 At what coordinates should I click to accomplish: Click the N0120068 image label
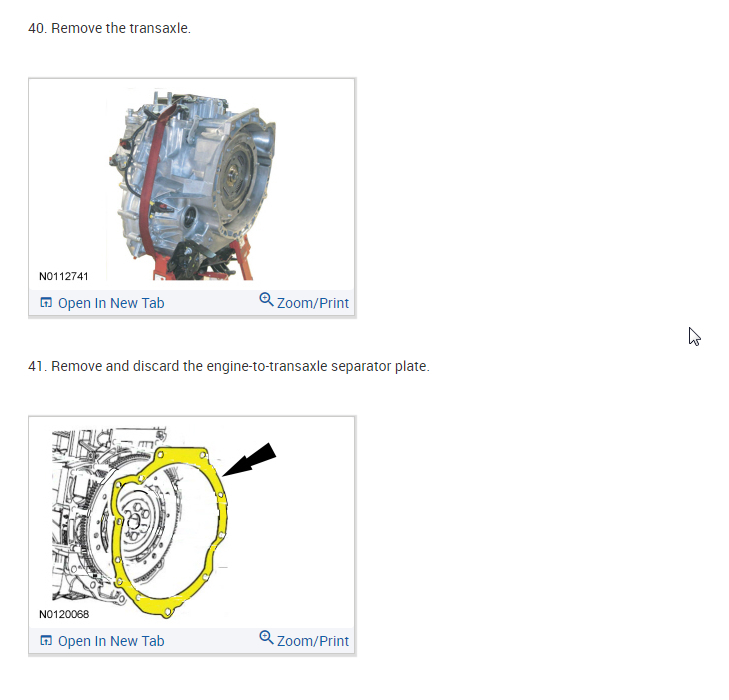click(x=64, y=614)
